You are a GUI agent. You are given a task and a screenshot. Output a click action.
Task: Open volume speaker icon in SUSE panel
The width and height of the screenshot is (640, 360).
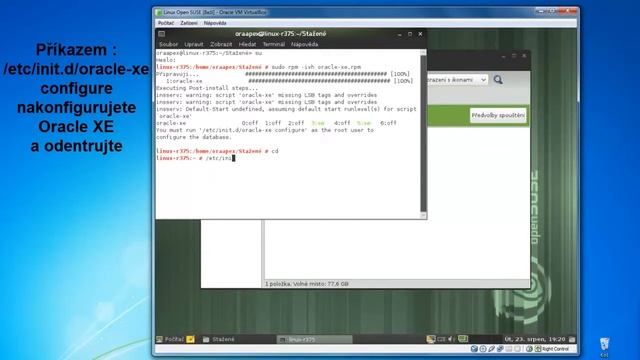point(451,339)
